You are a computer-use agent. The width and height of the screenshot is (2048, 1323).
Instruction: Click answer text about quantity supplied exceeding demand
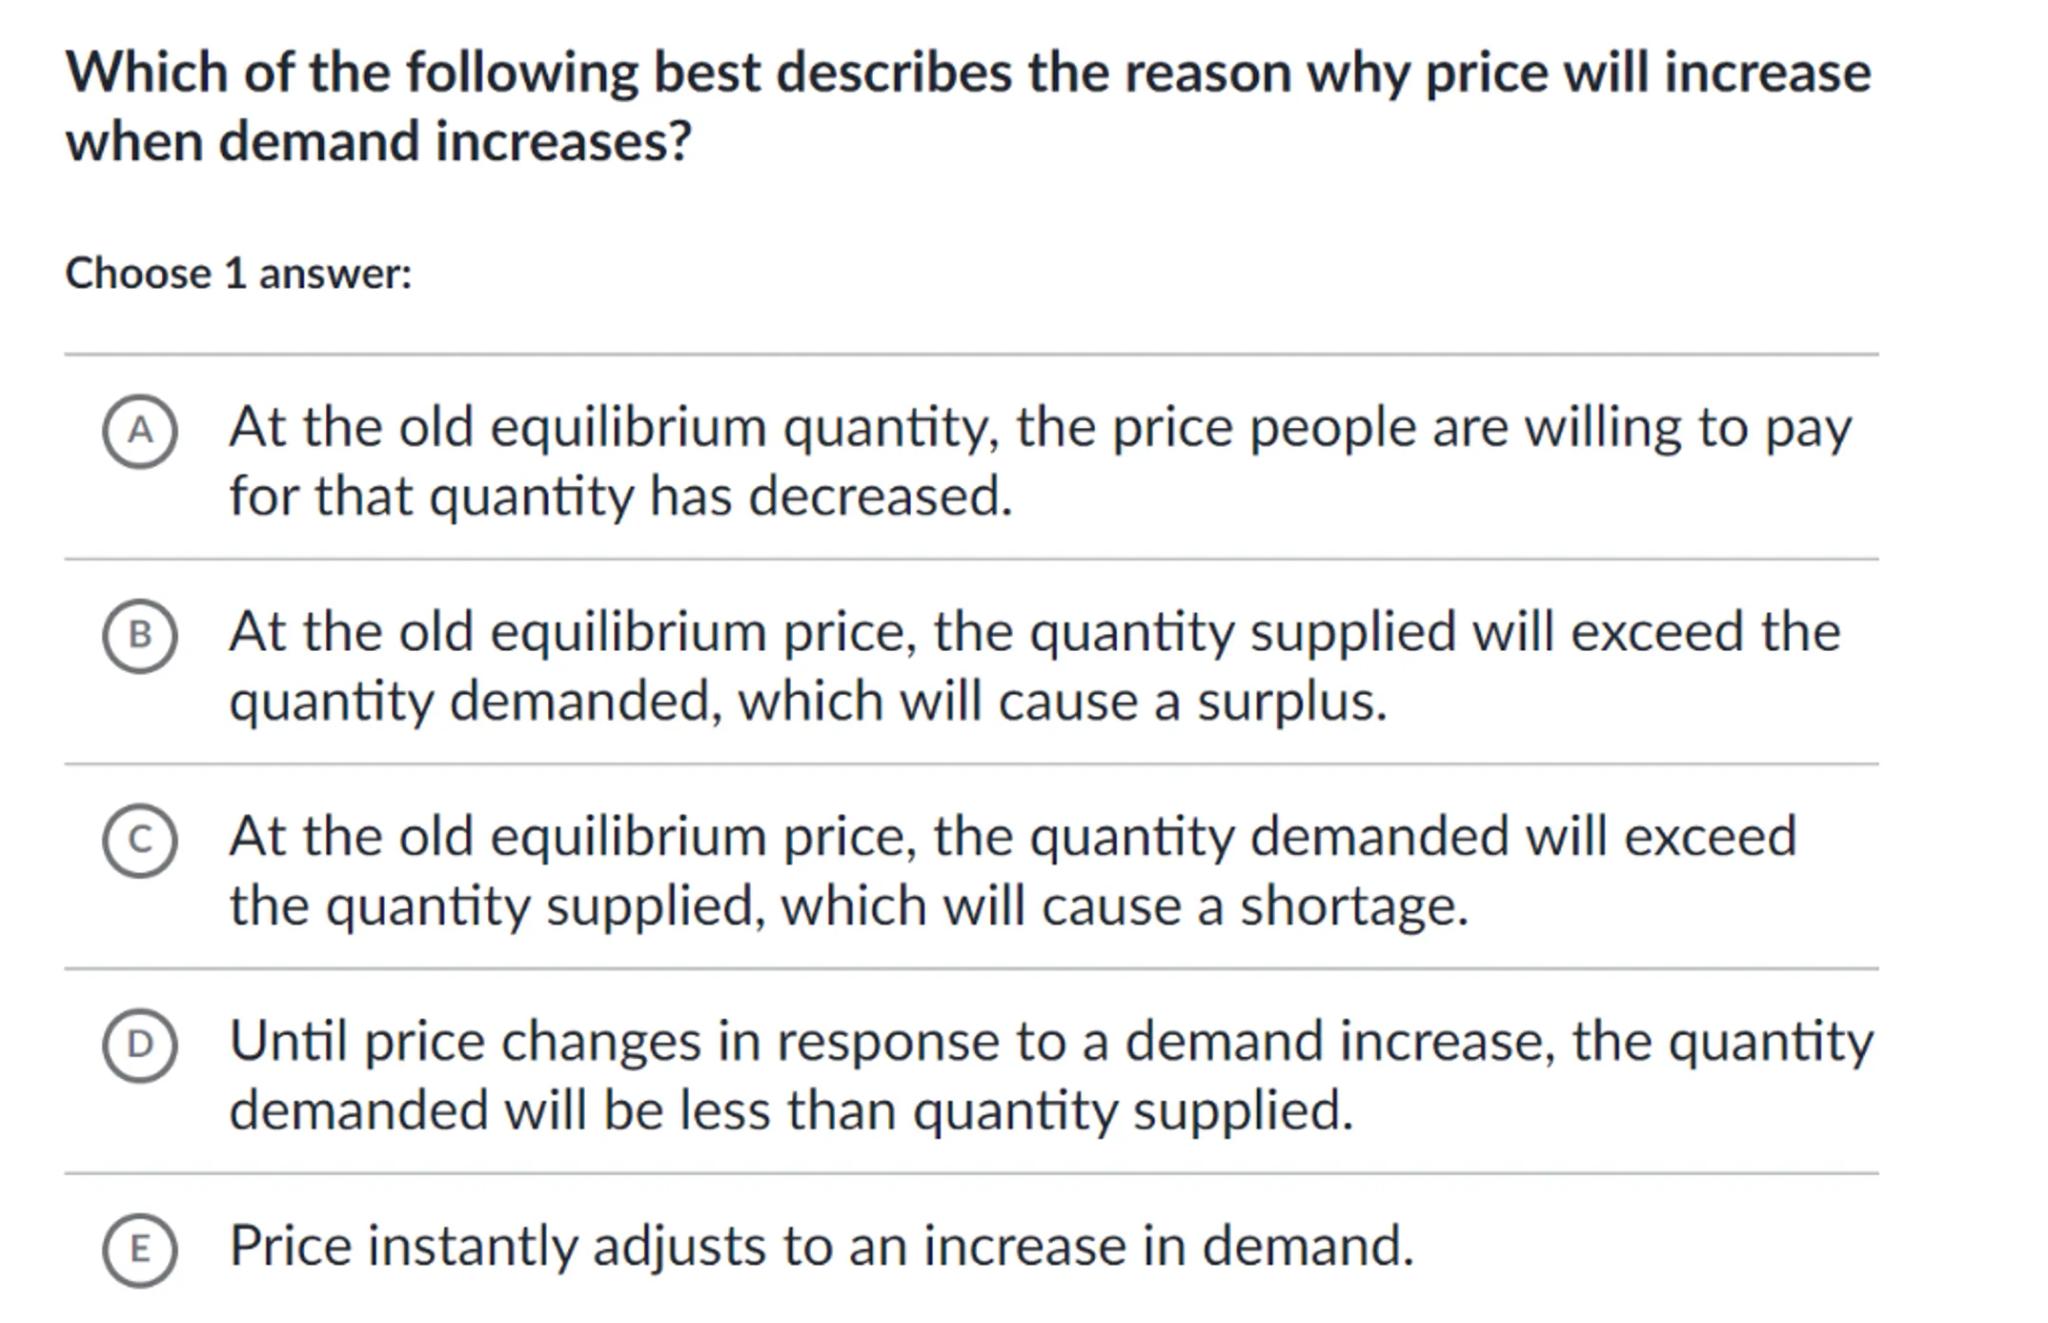point(1034,666)
